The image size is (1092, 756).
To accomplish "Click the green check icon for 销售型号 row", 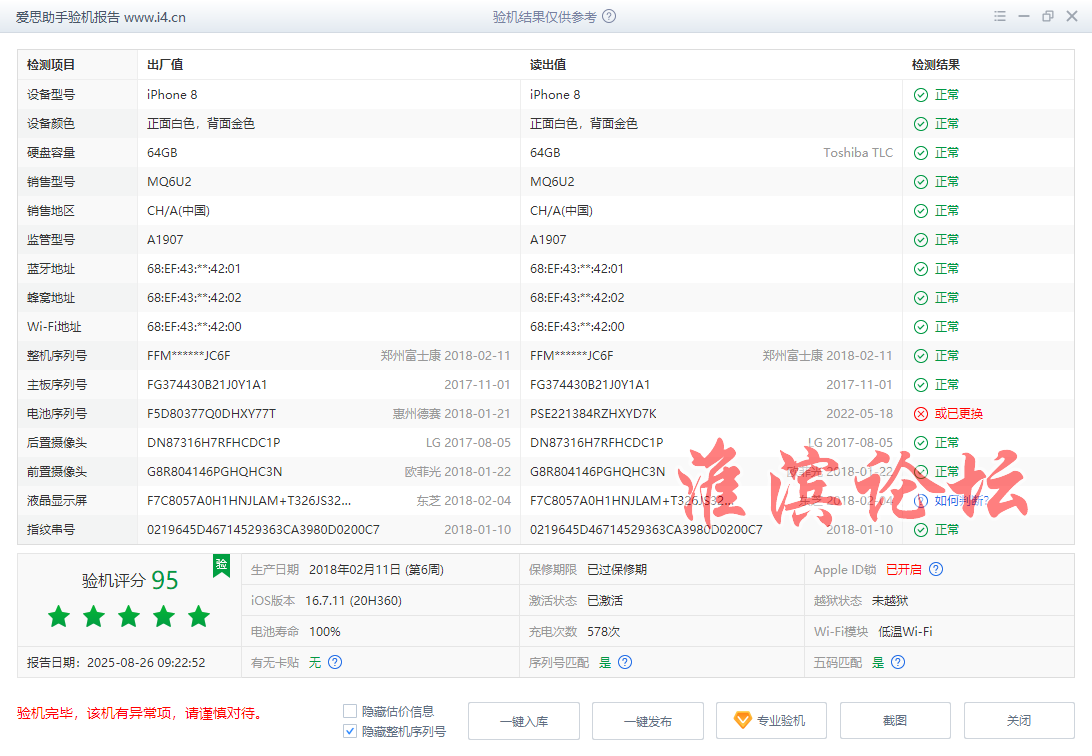I will click(921, 182).
